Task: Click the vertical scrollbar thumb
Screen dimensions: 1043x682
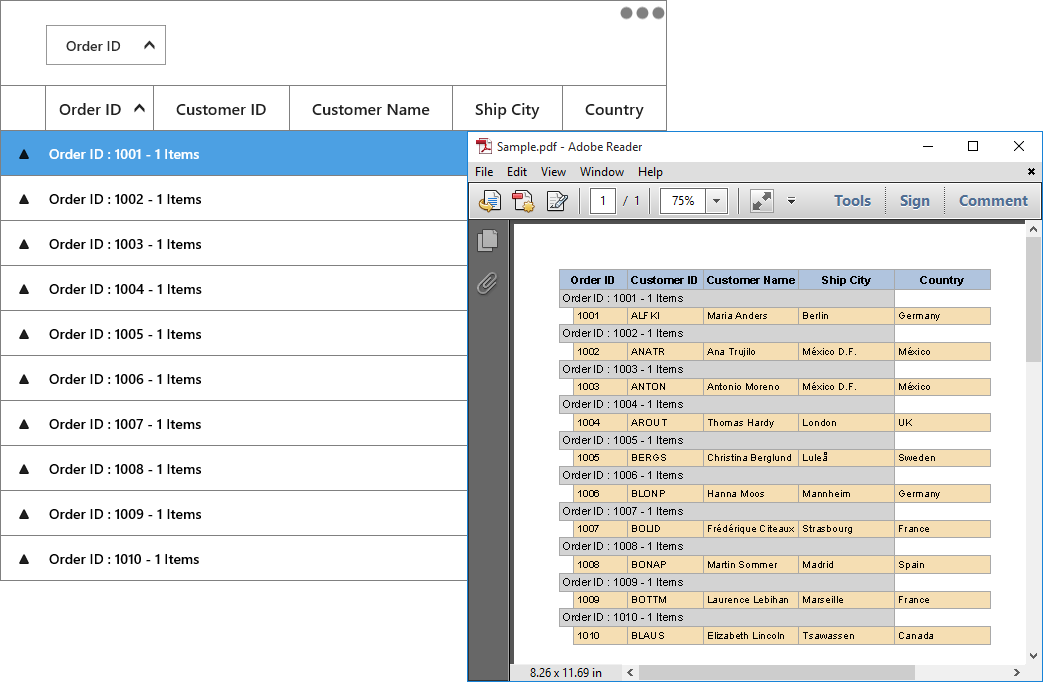Action: pos(1033,299)
